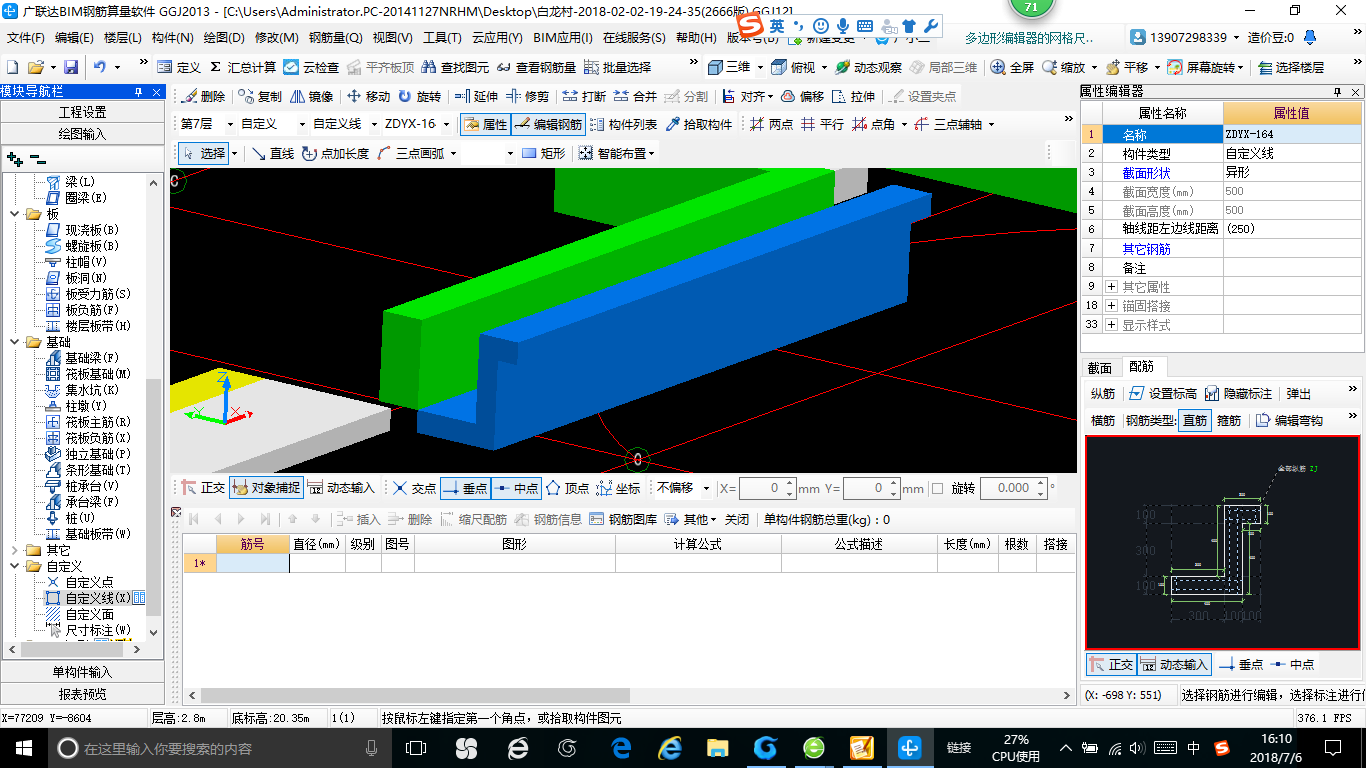Click the 弹出 pop-out button
Viewport: 1366px width, 768px height.
(1298, 394)
